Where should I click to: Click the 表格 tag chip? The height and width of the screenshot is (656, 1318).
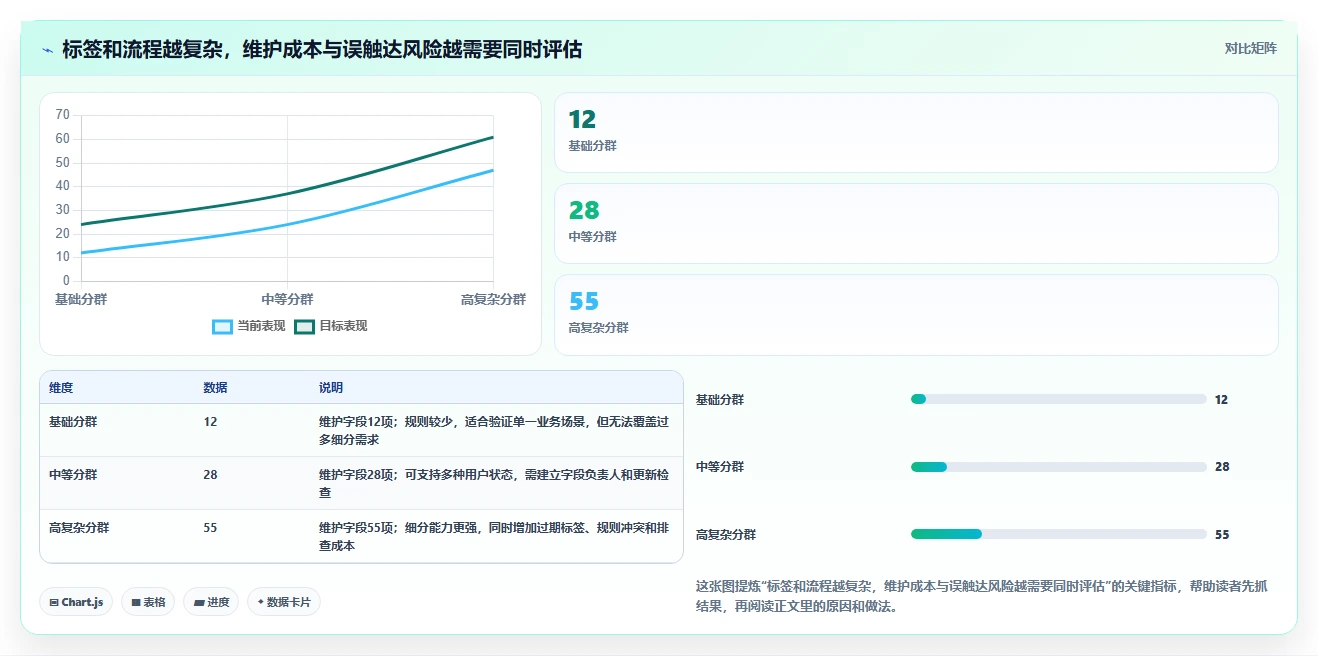tap(148, 602)
